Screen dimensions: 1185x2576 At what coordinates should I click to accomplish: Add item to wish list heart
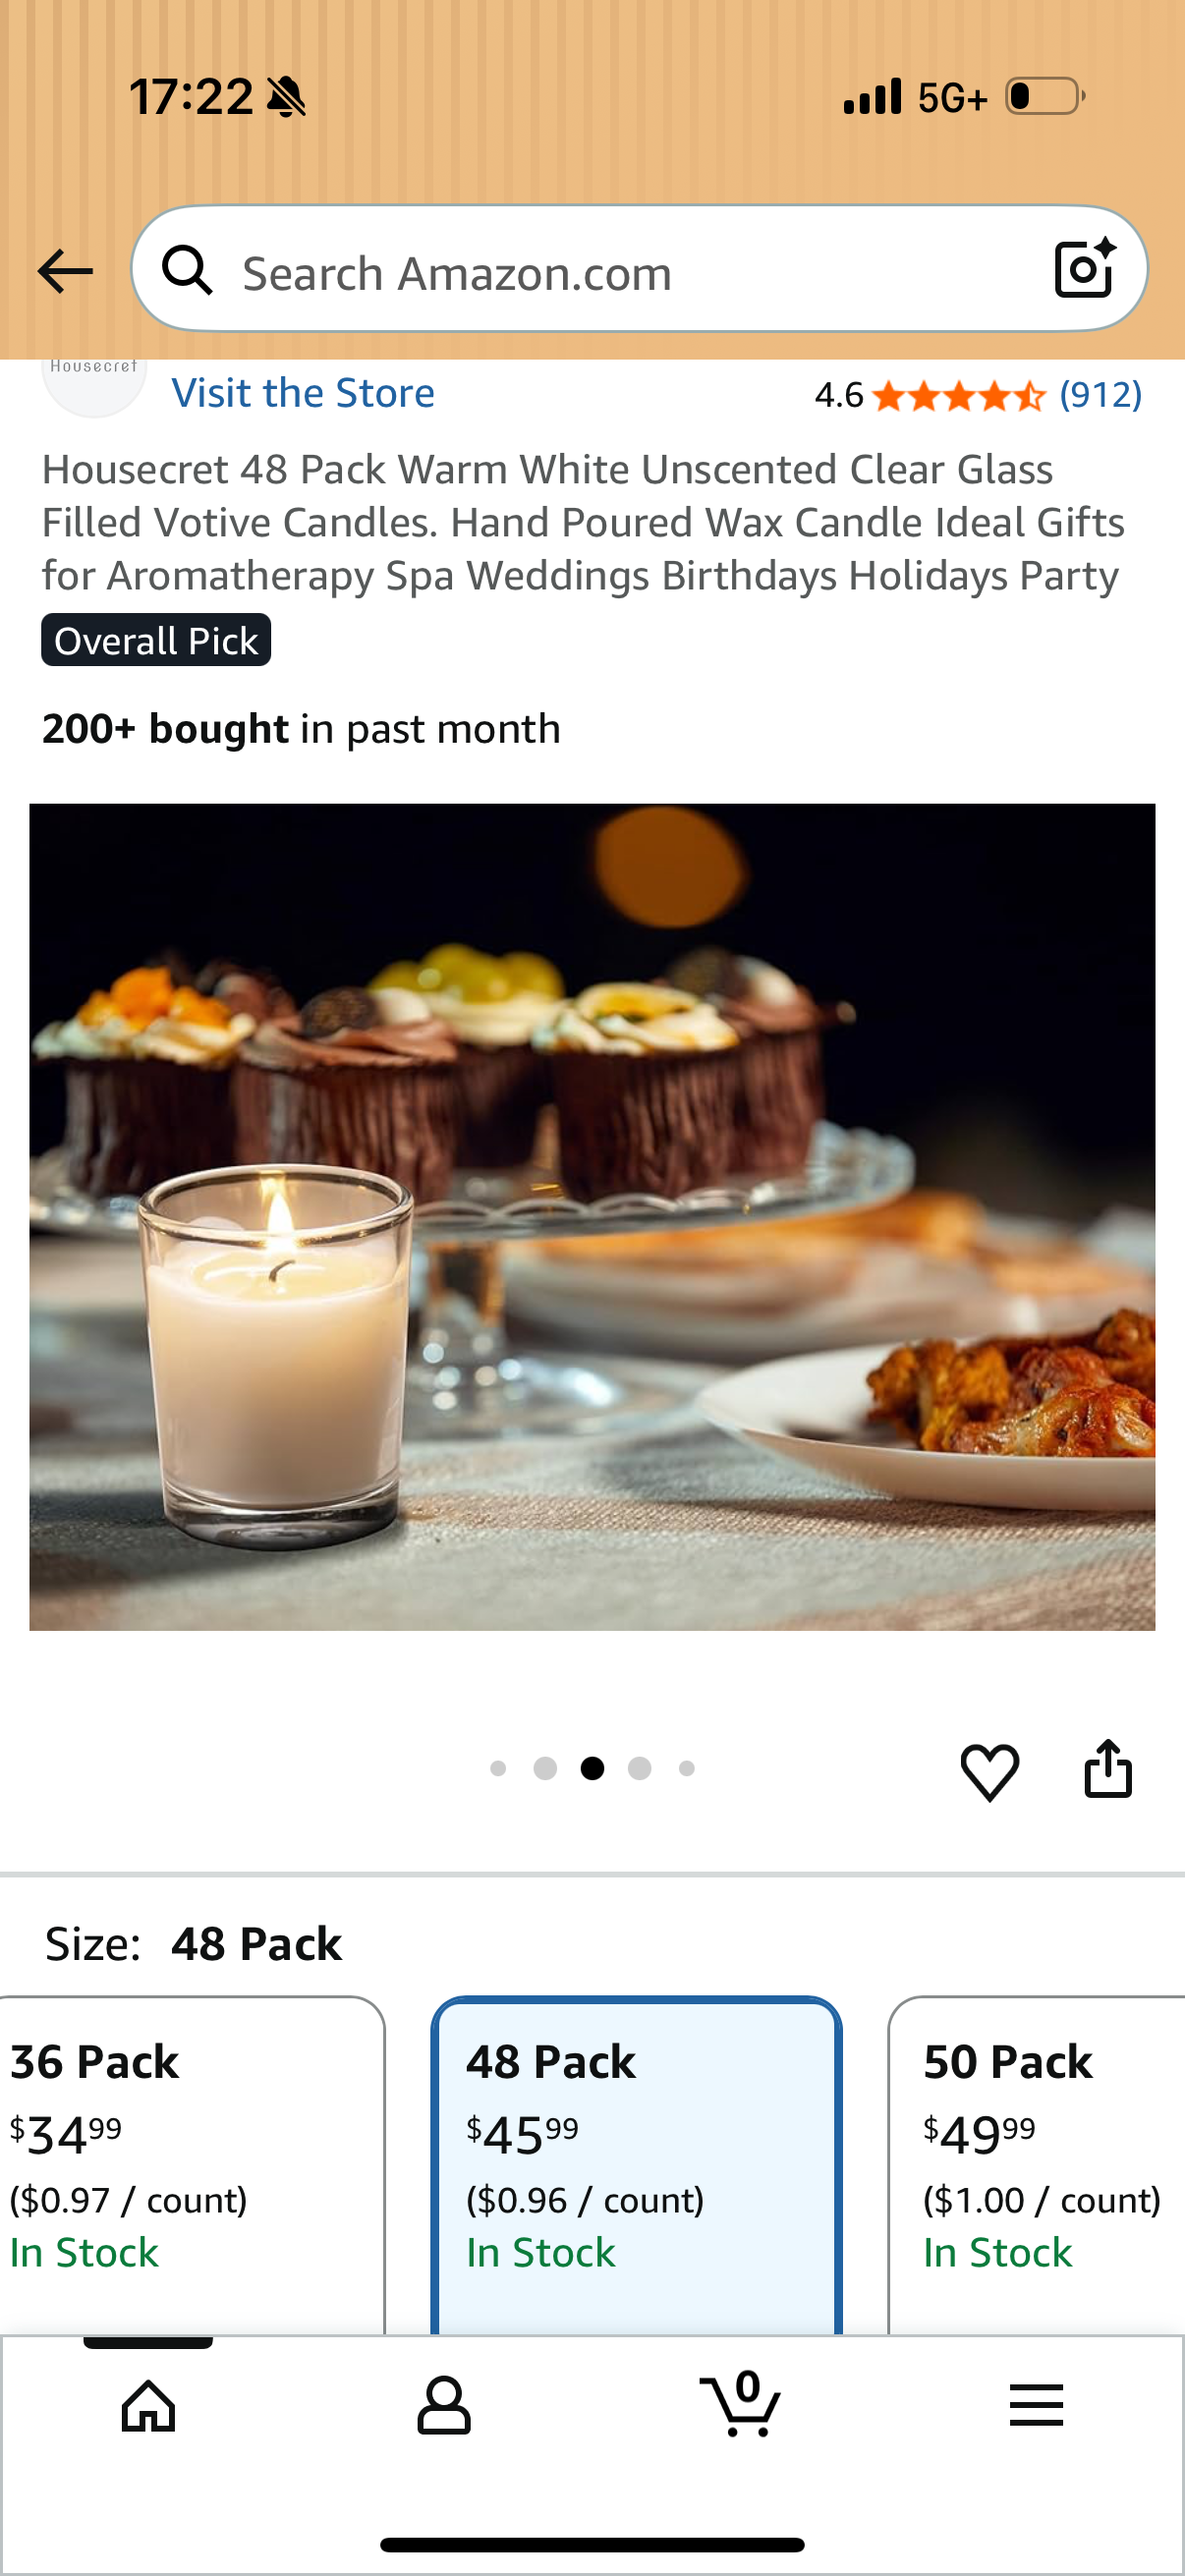pos(989,1771)
